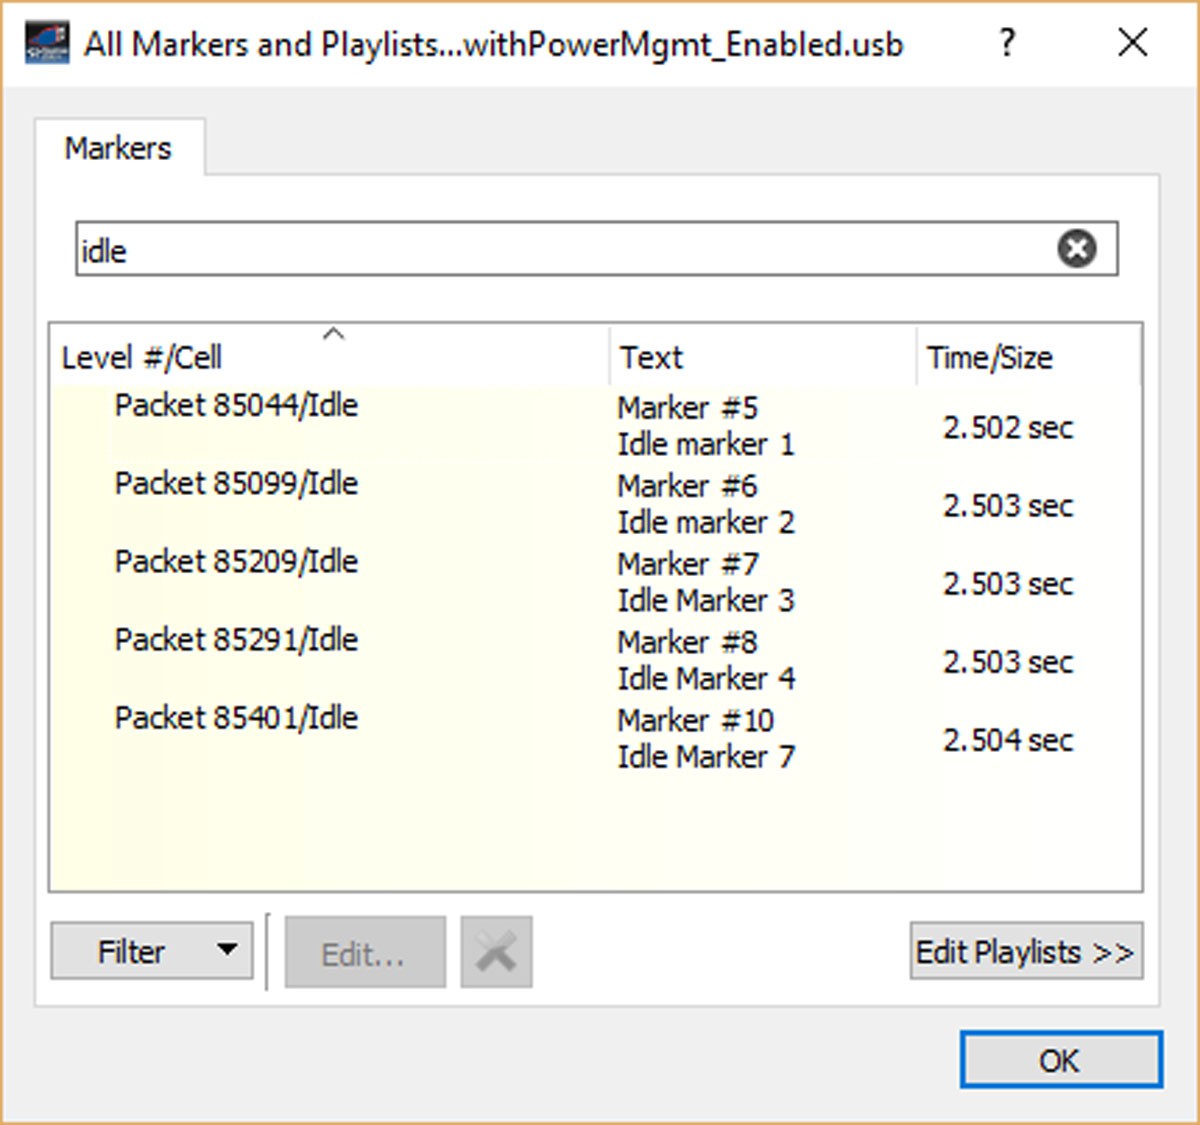
Task: Click the Edit... button
Action: coord(364,952)
